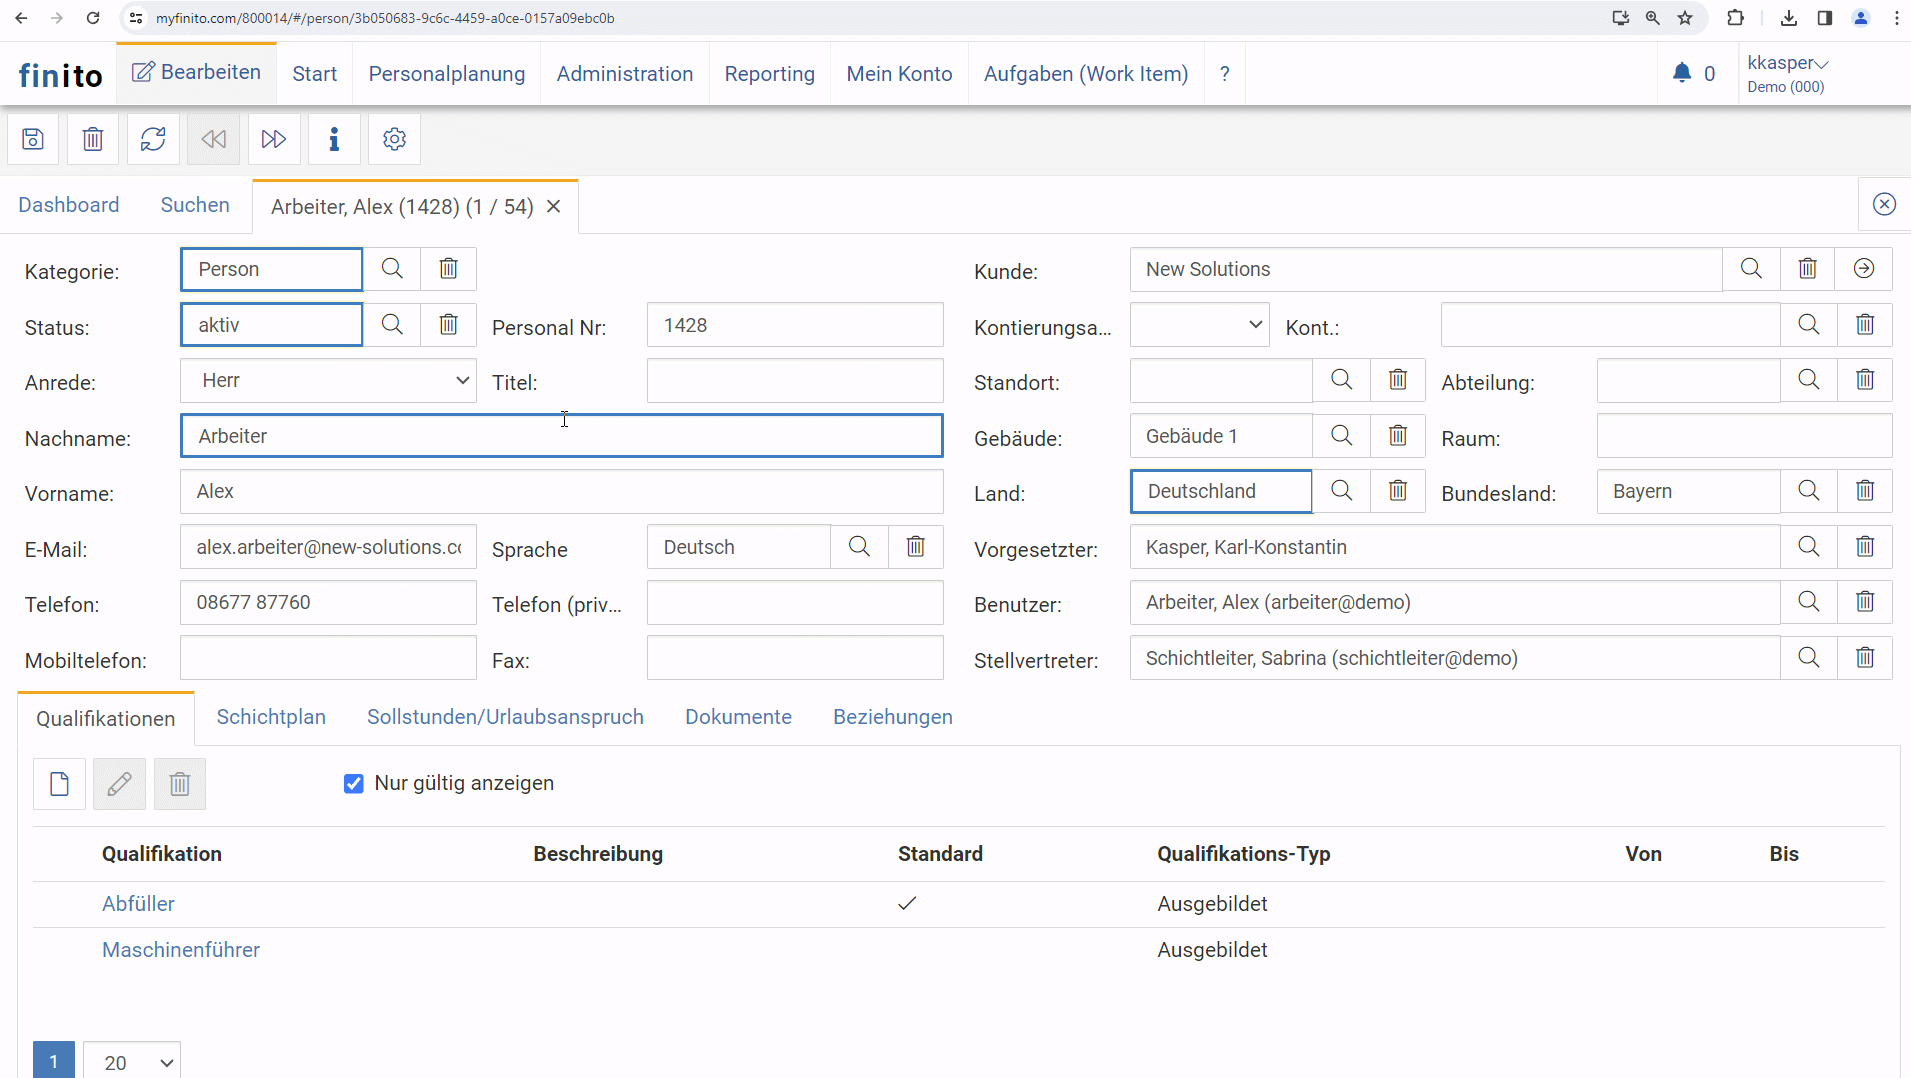Click into the Mobiltelefon input field
Viewport: 1911px width, 1078px height.
(328, 659)
